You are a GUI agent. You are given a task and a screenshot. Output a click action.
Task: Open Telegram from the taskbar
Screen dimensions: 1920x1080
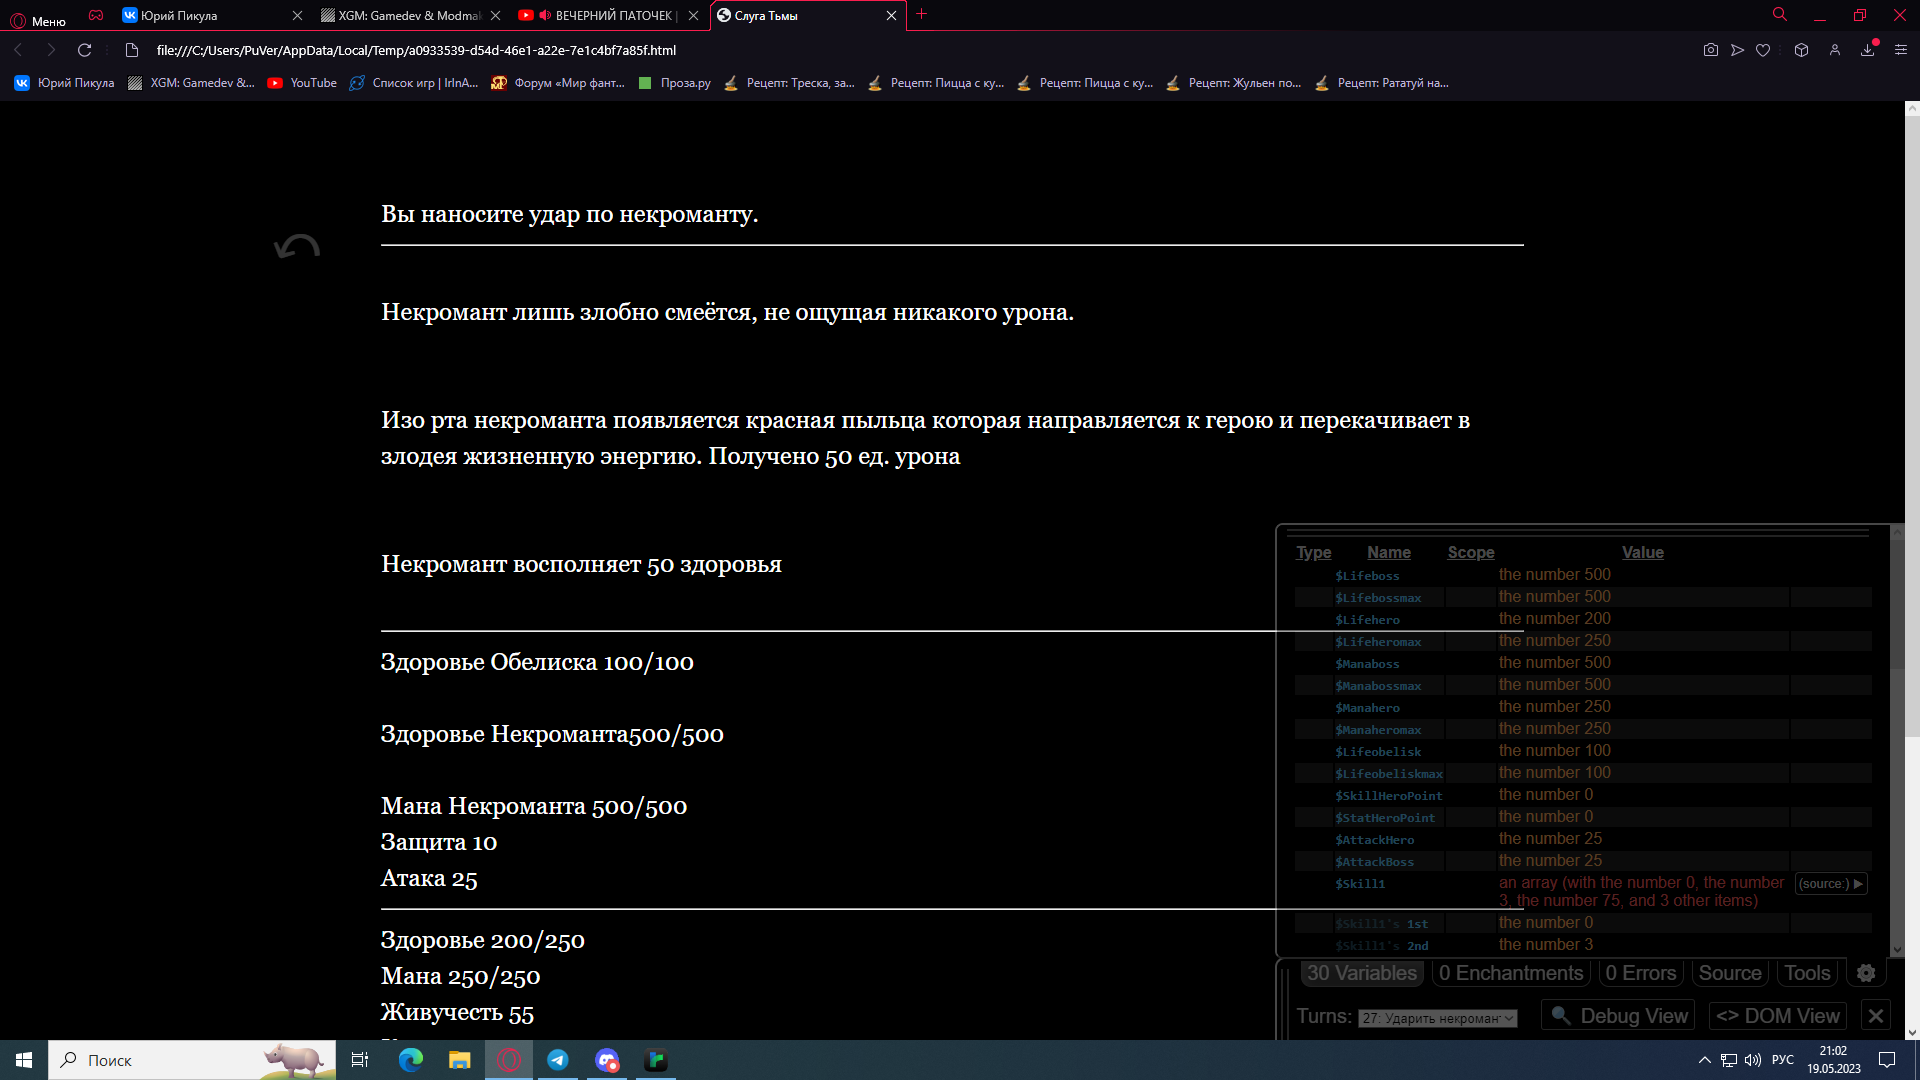click(x=558, y=1060)
